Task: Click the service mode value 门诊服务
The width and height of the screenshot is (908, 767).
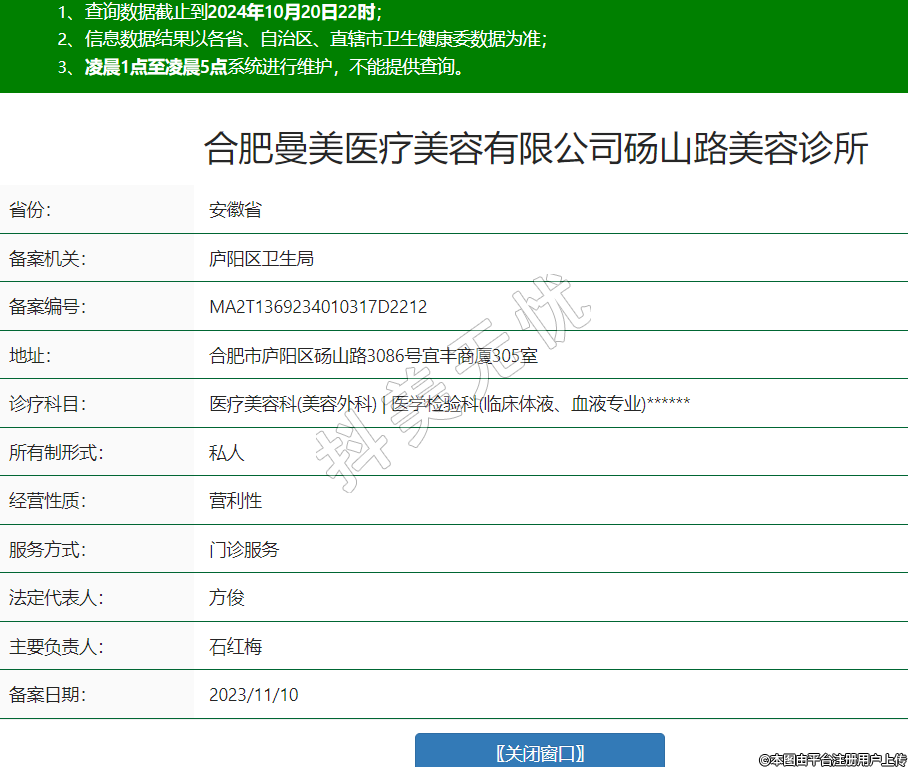Action: (244, 550)
